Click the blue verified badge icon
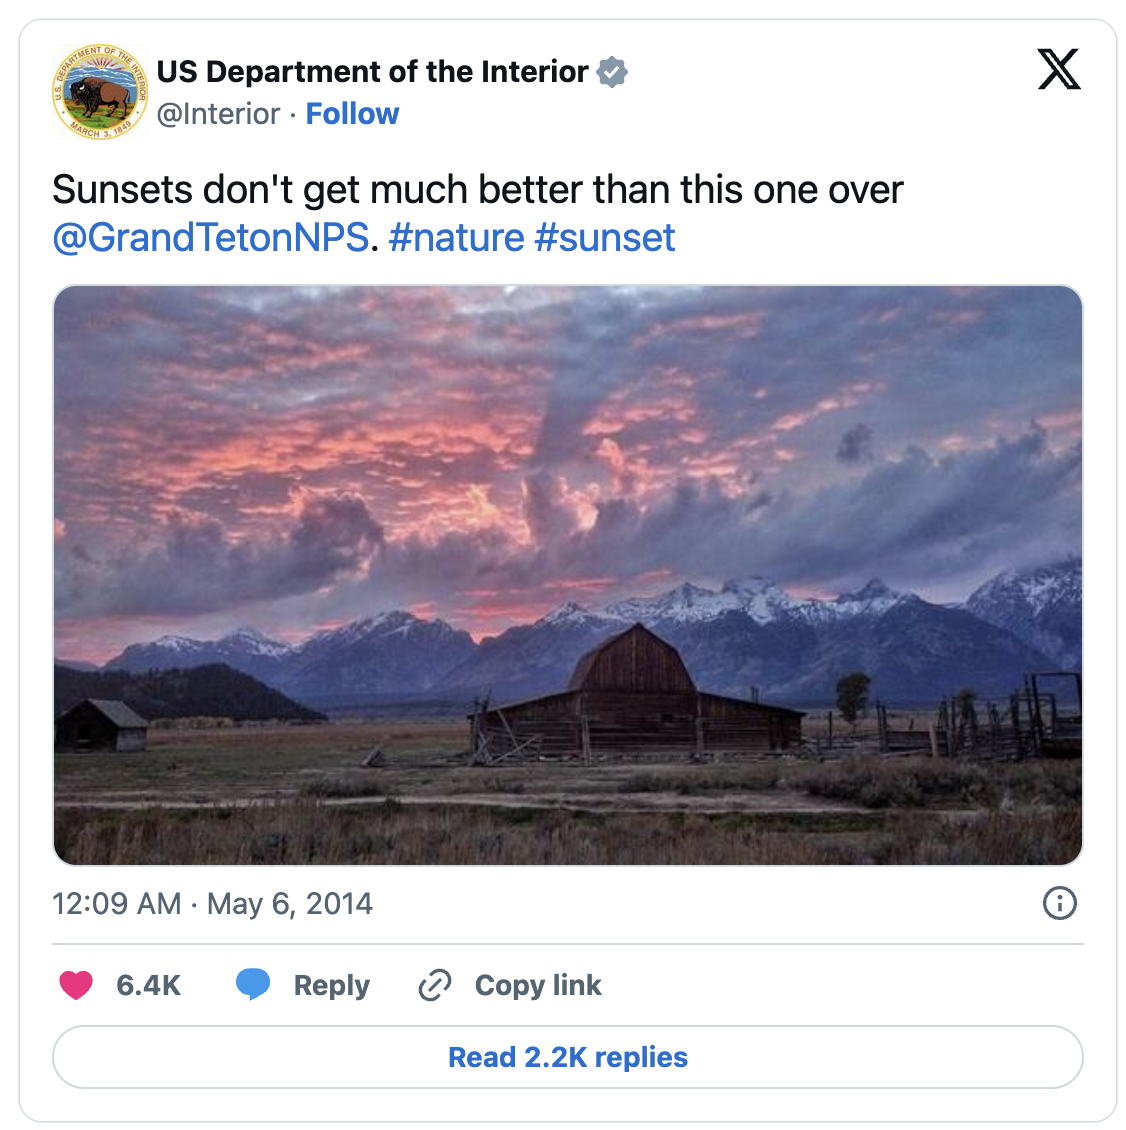 pyautogui.click(x=612, y=72)
